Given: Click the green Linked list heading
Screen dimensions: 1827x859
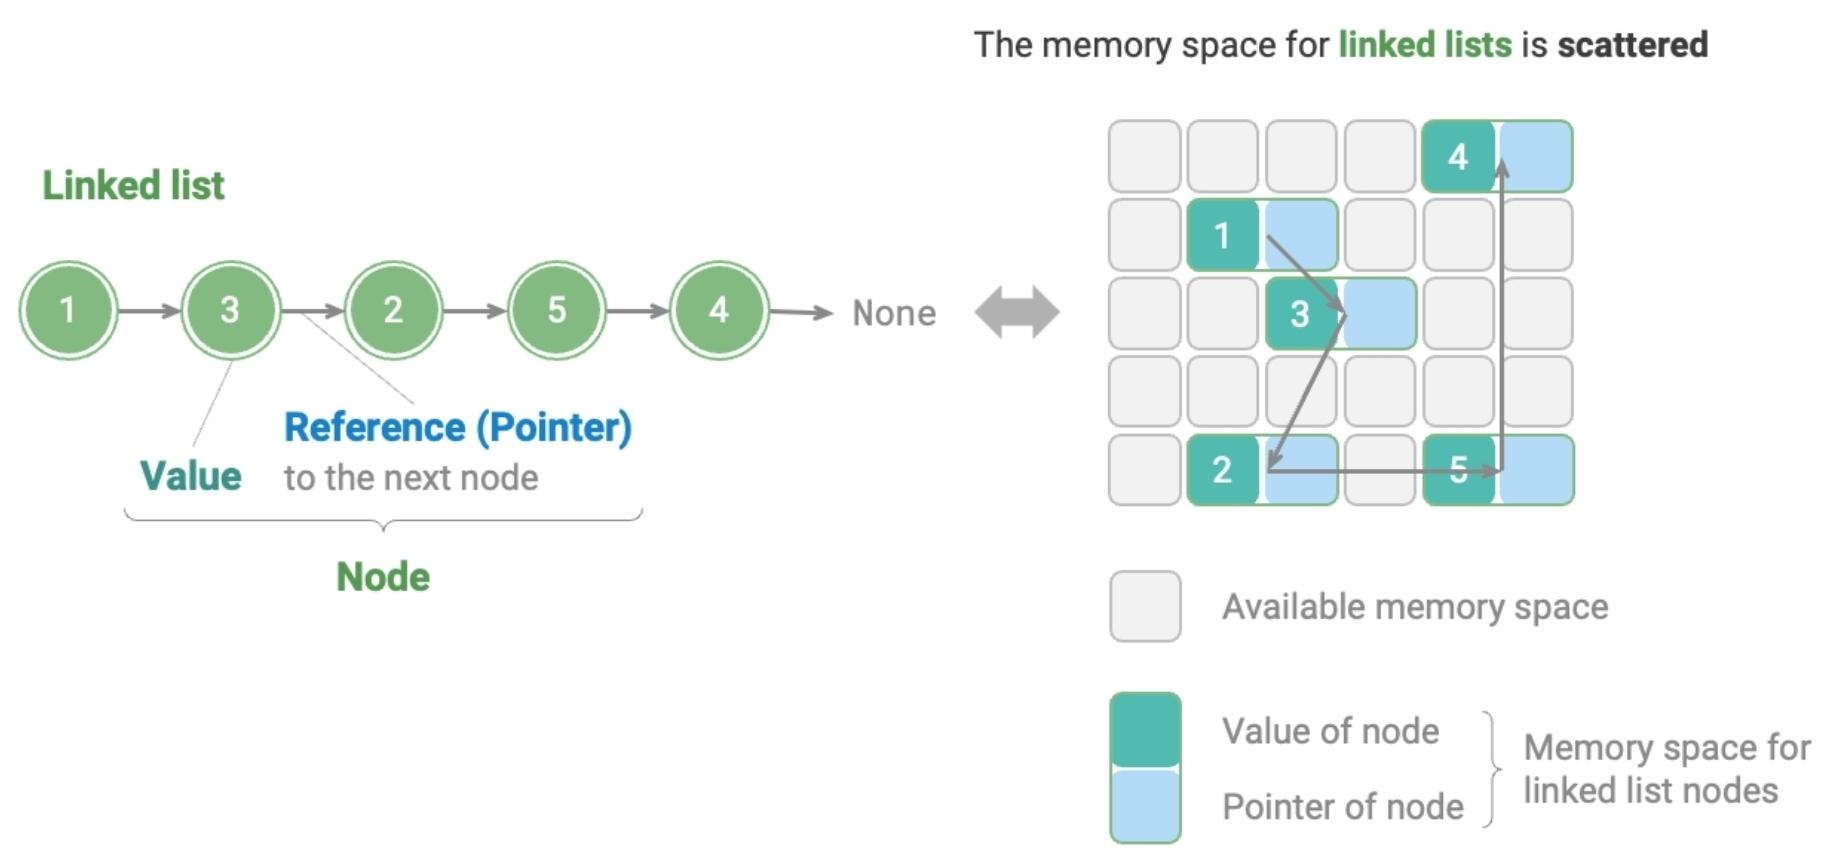Looking at the screenshot, I should pos(133,185).
